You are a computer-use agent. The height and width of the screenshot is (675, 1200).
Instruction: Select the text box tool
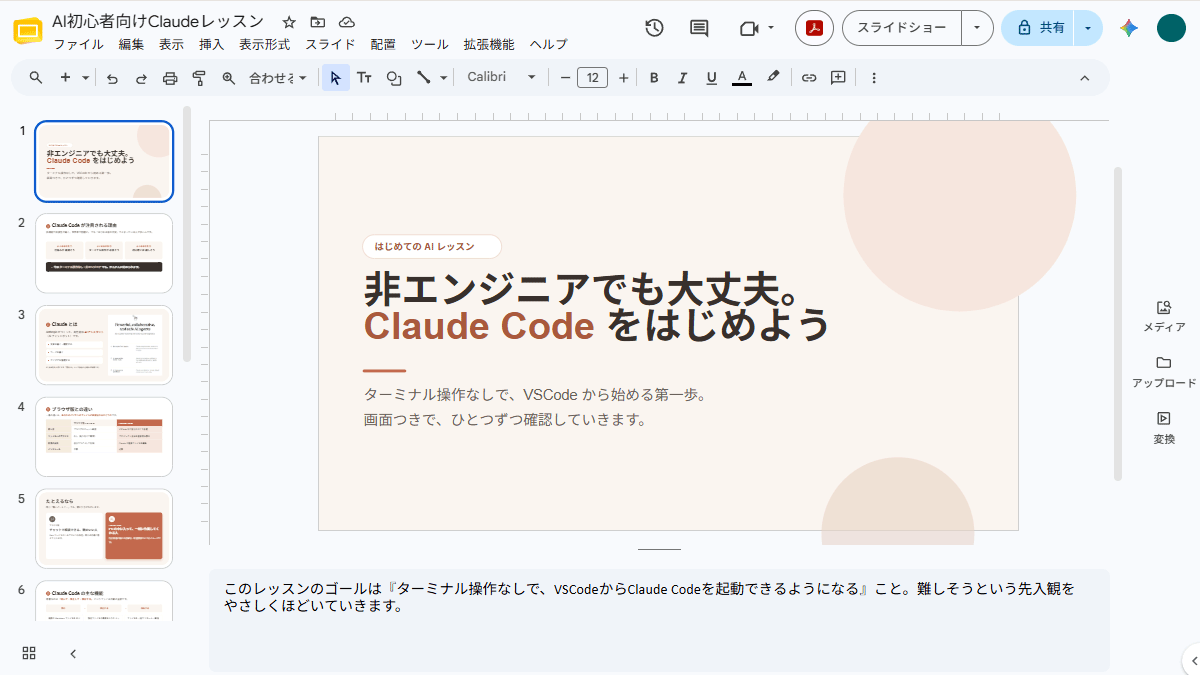tap(365, 77)
